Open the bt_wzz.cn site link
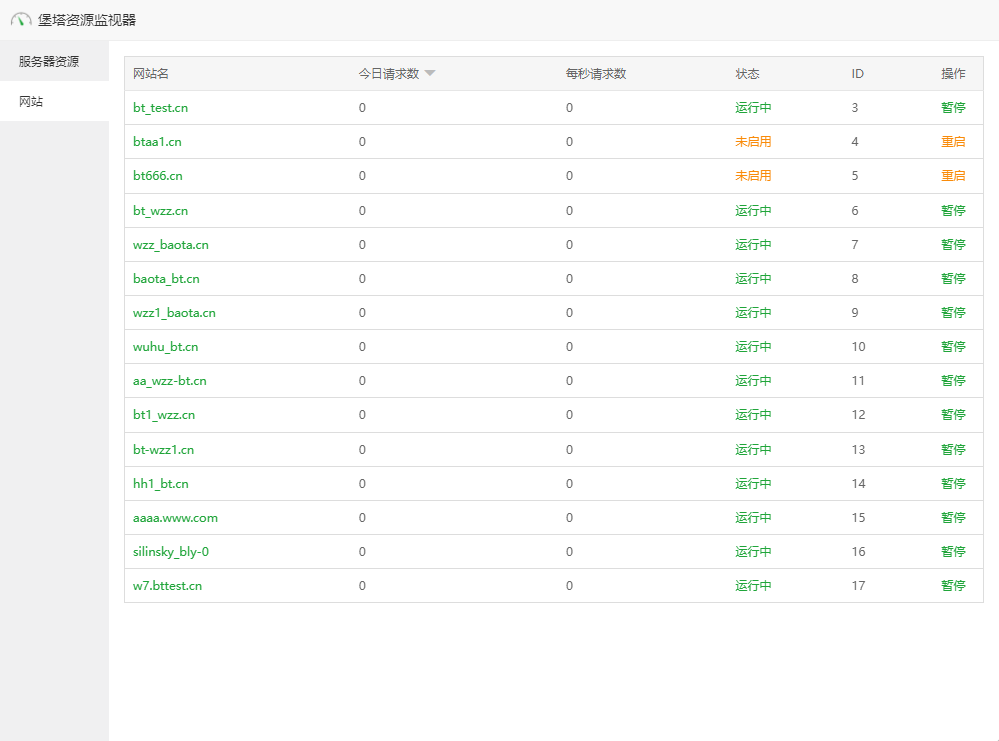999x741 pixels. 160,211
